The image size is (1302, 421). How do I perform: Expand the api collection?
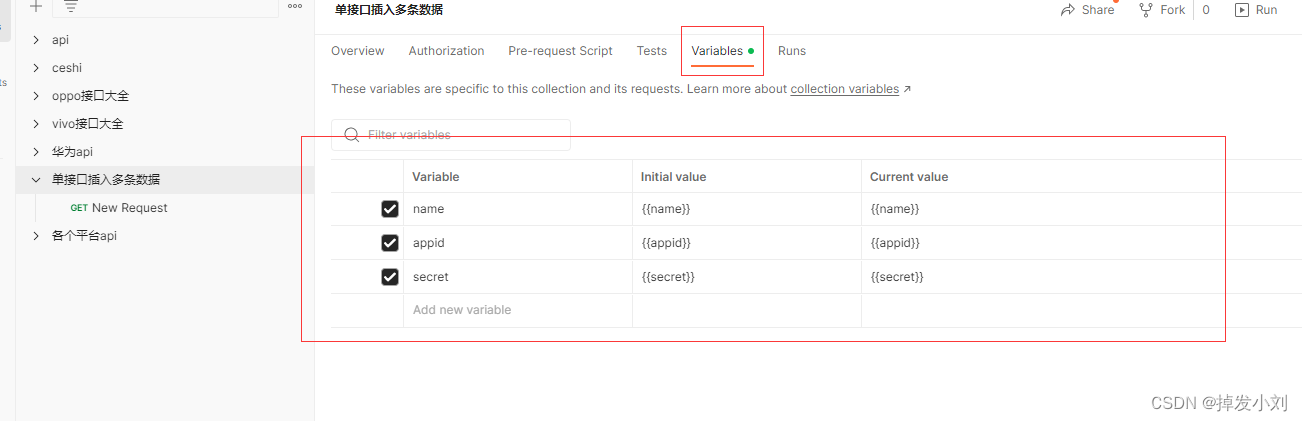click(x=36, y=40)
